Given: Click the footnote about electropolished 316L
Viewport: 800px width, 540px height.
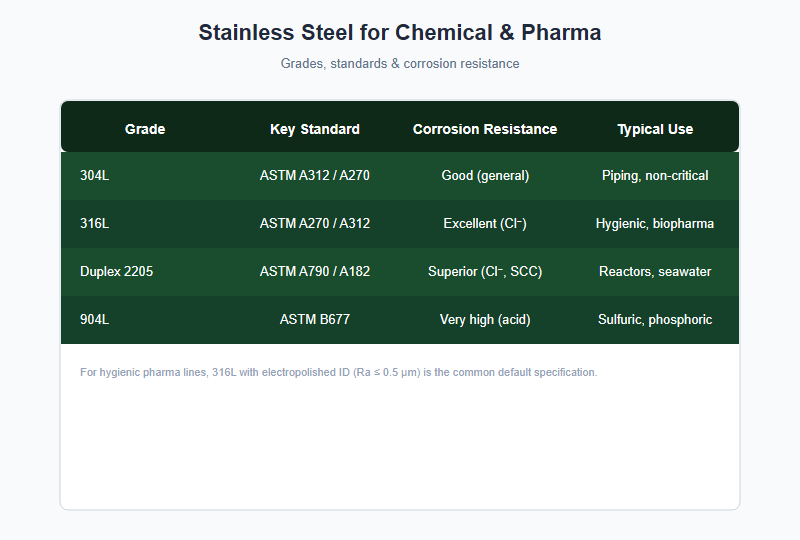Looking at the screenshot, I should 338,373.
